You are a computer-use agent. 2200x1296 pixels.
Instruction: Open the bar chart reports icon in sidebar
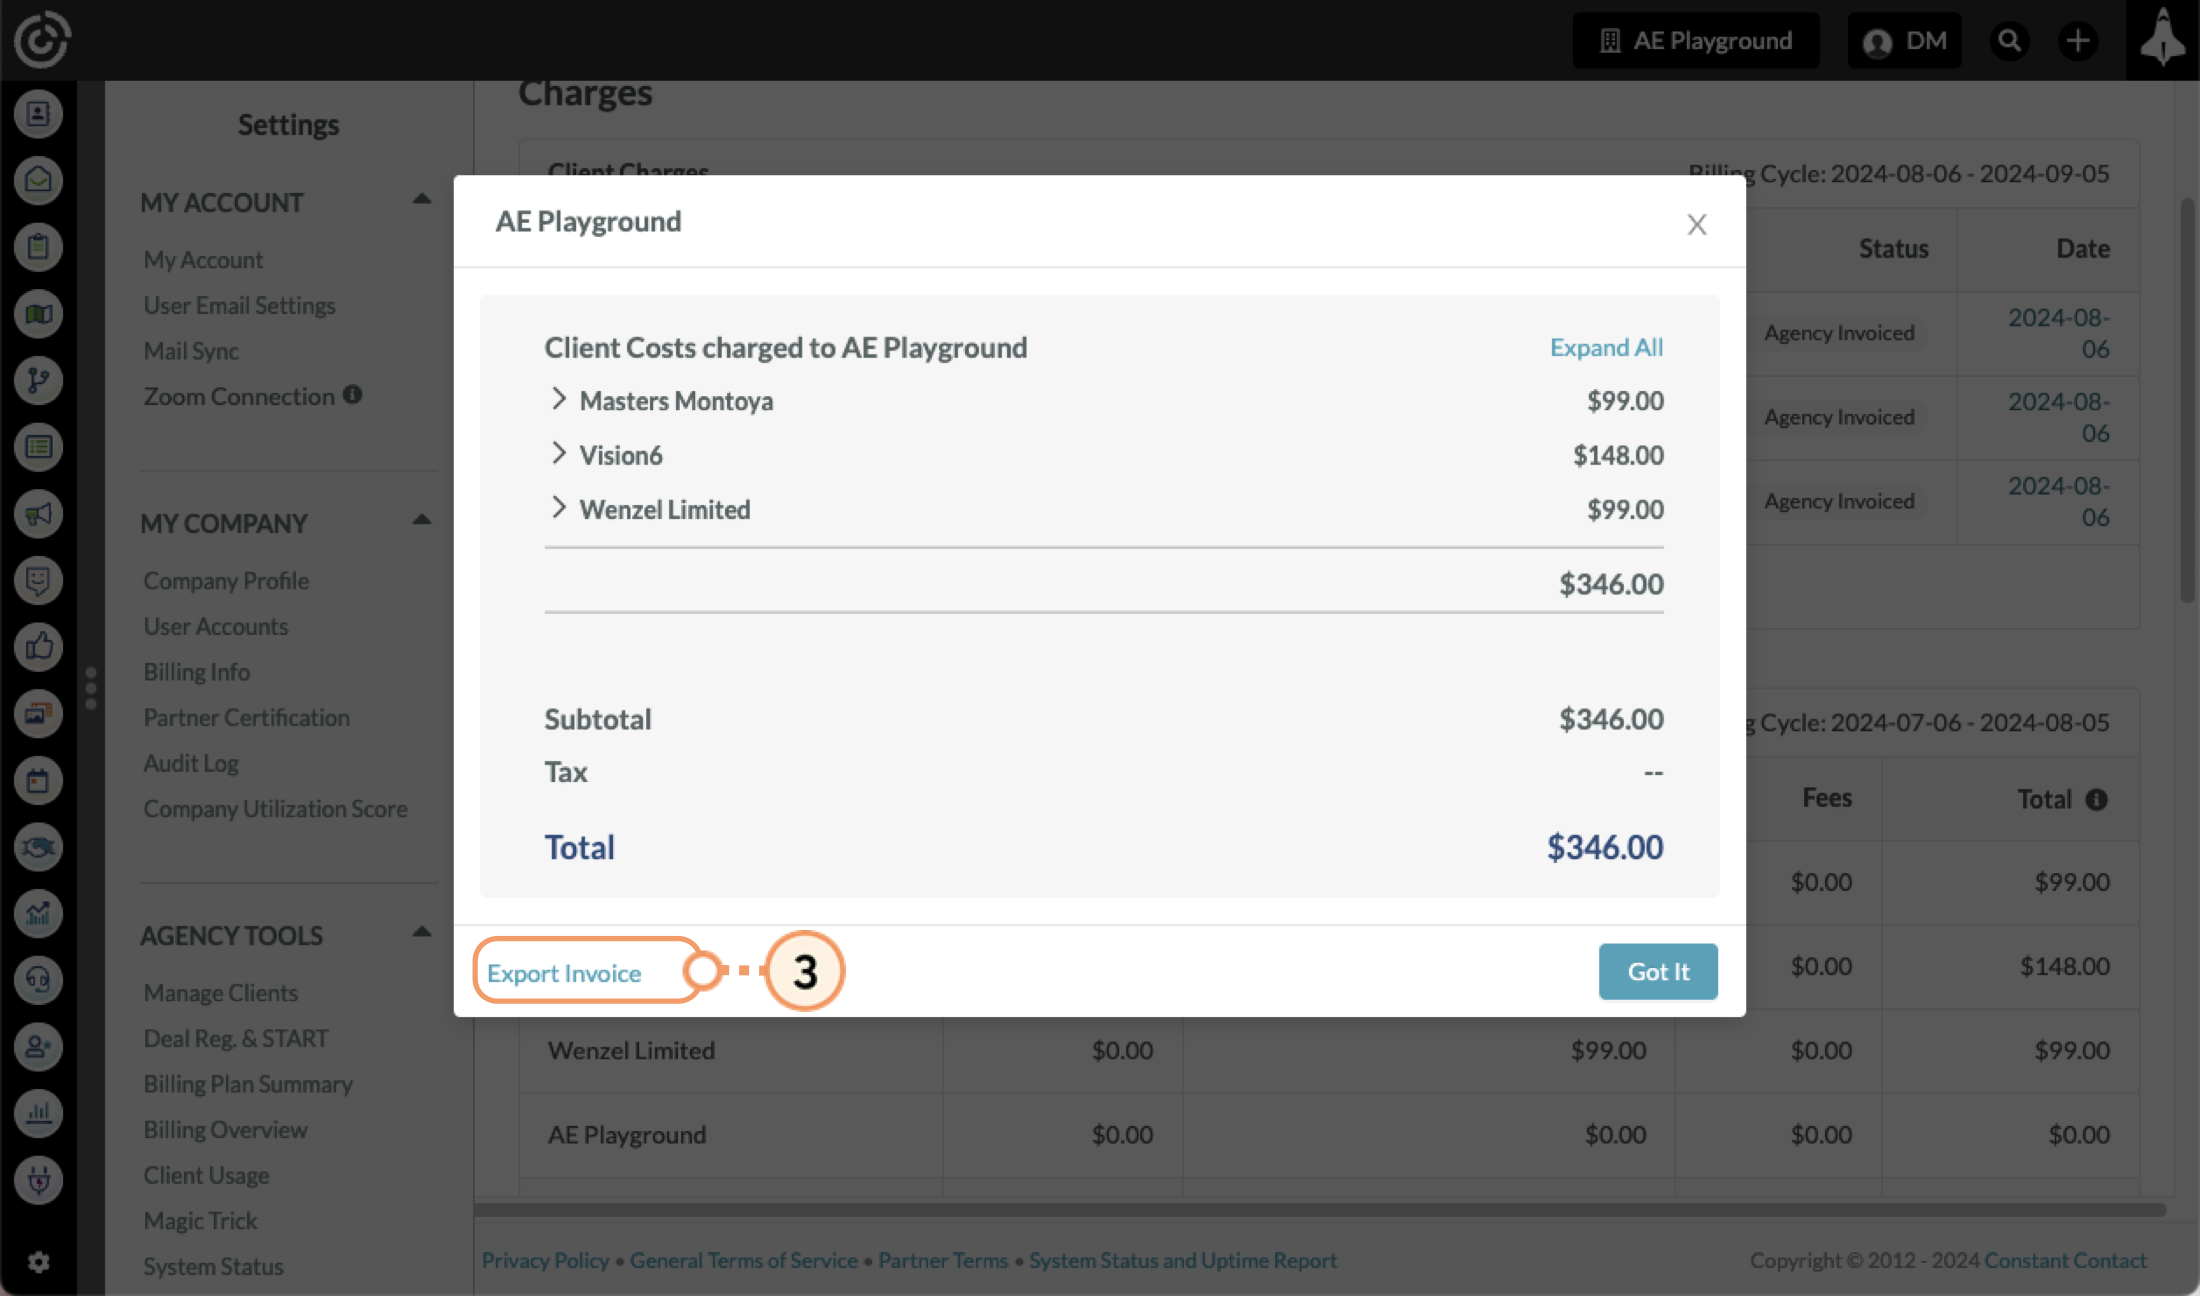click(38, 1113)
